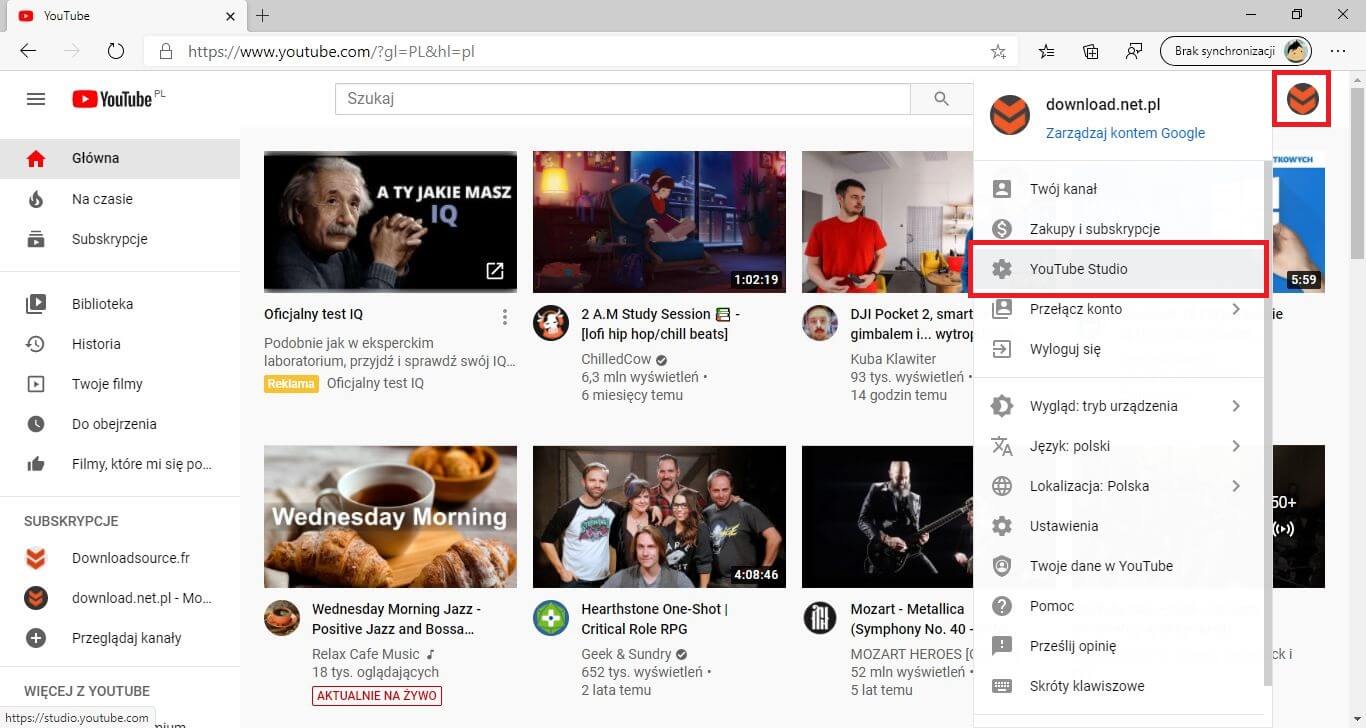Select Zakupy i subskrypcje
The width and height of the screenshot is (1366, 728).
(1118, 229)
